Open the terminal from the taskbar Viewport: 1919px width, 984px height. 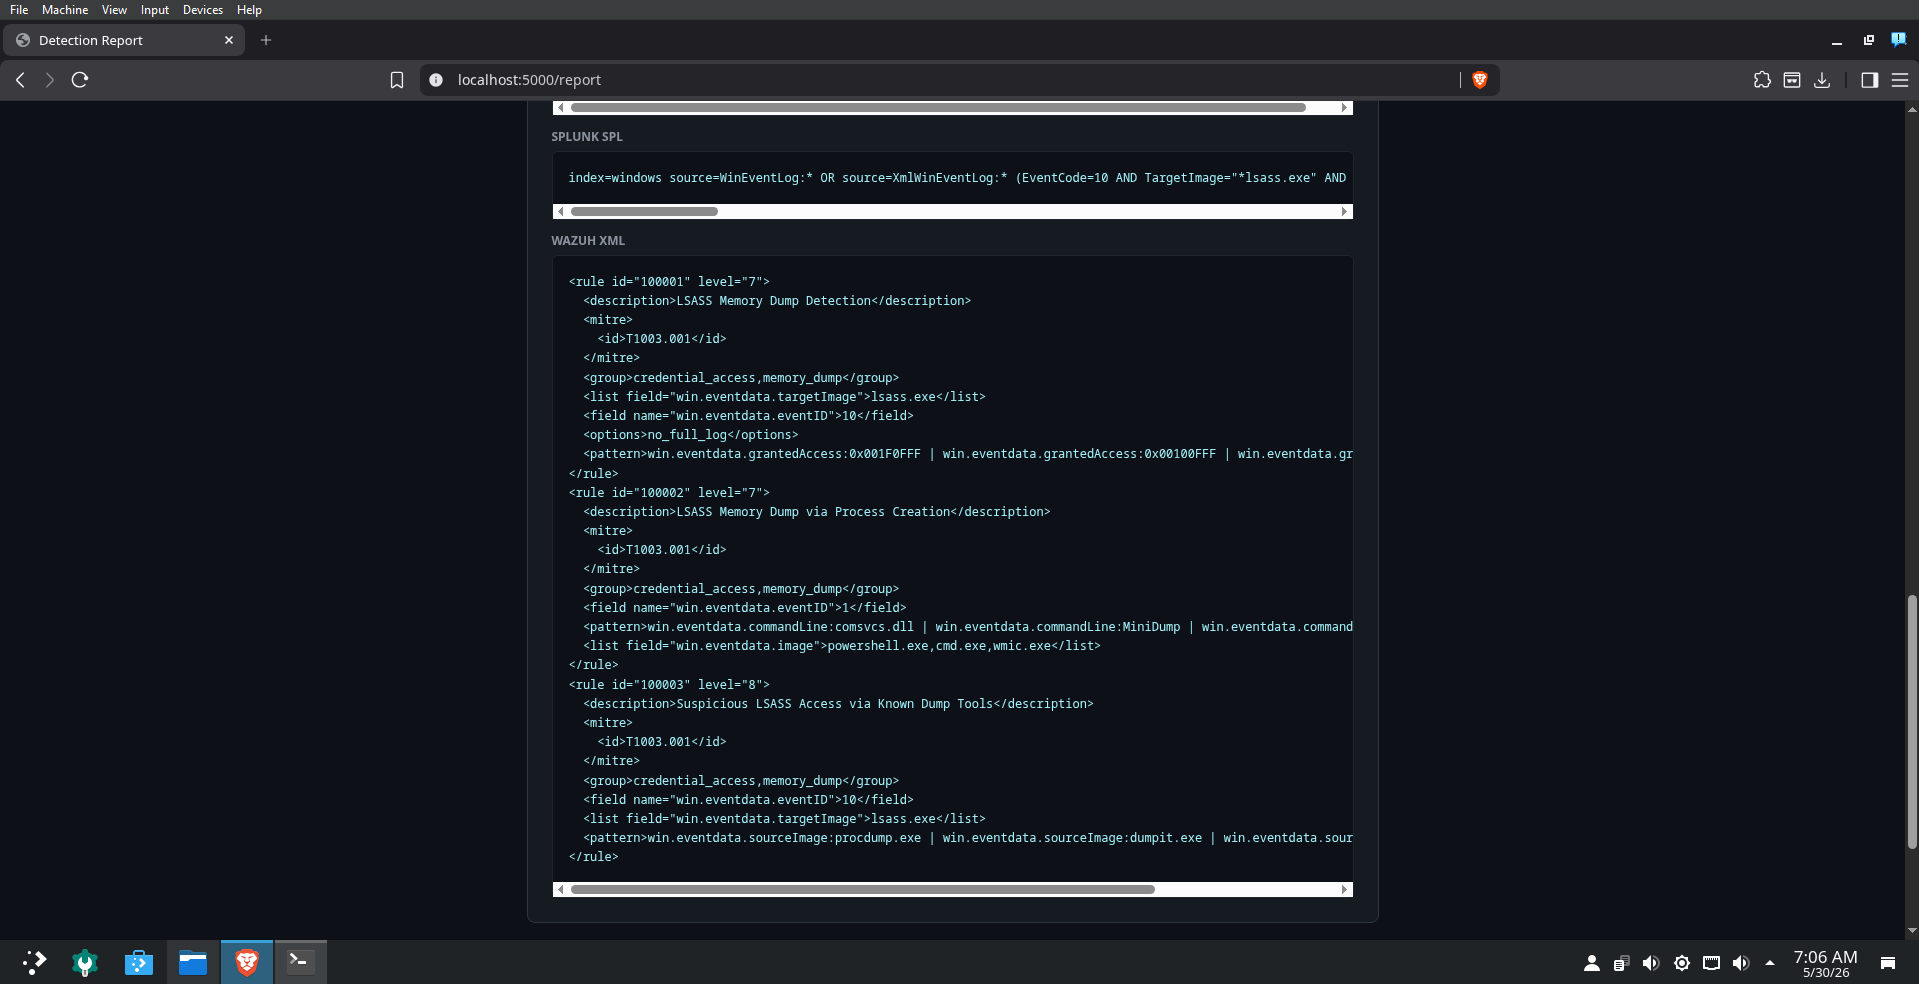300,962
